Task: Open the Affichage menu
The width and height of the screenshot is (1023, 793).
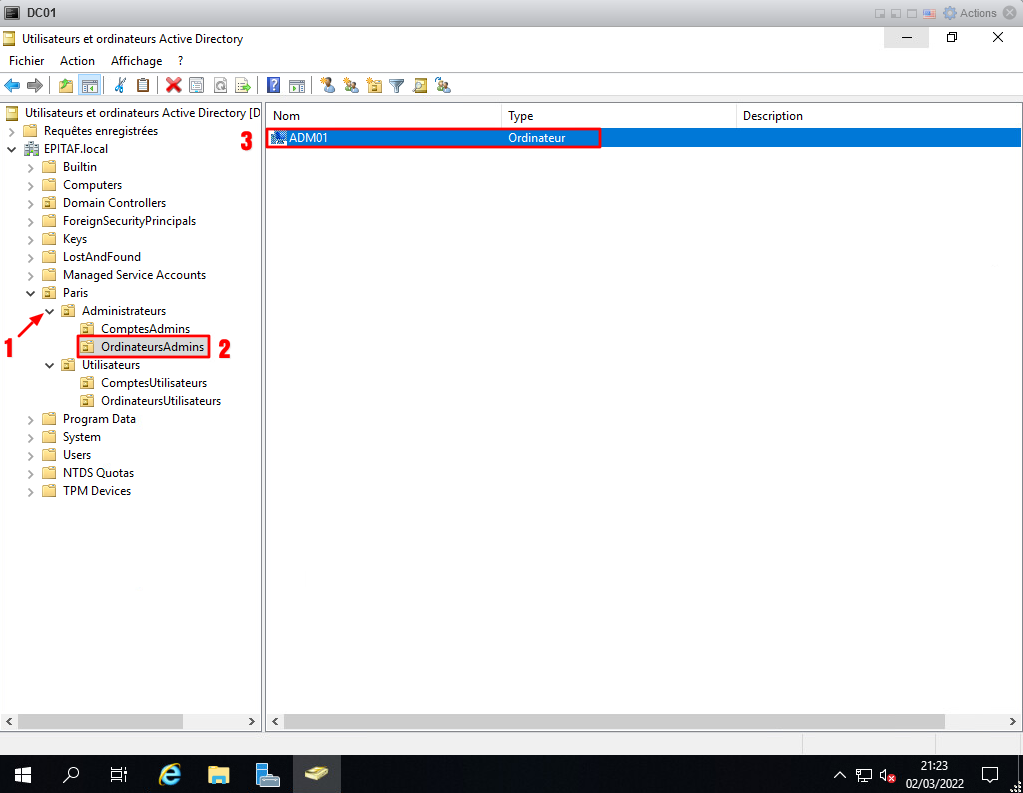Action: pos(136,61)
